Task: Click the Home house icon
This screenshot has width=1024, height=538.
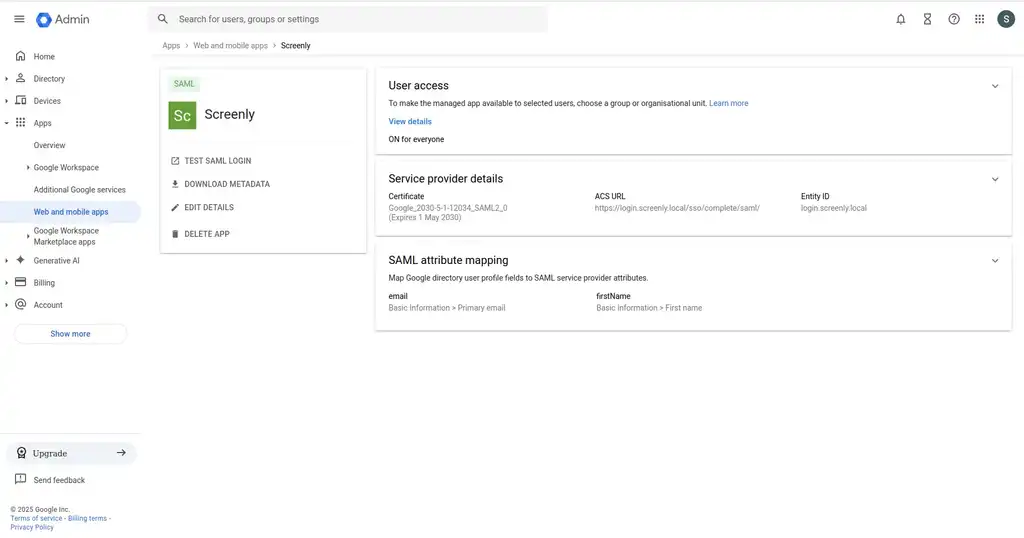Action: (x=20, y=56)
